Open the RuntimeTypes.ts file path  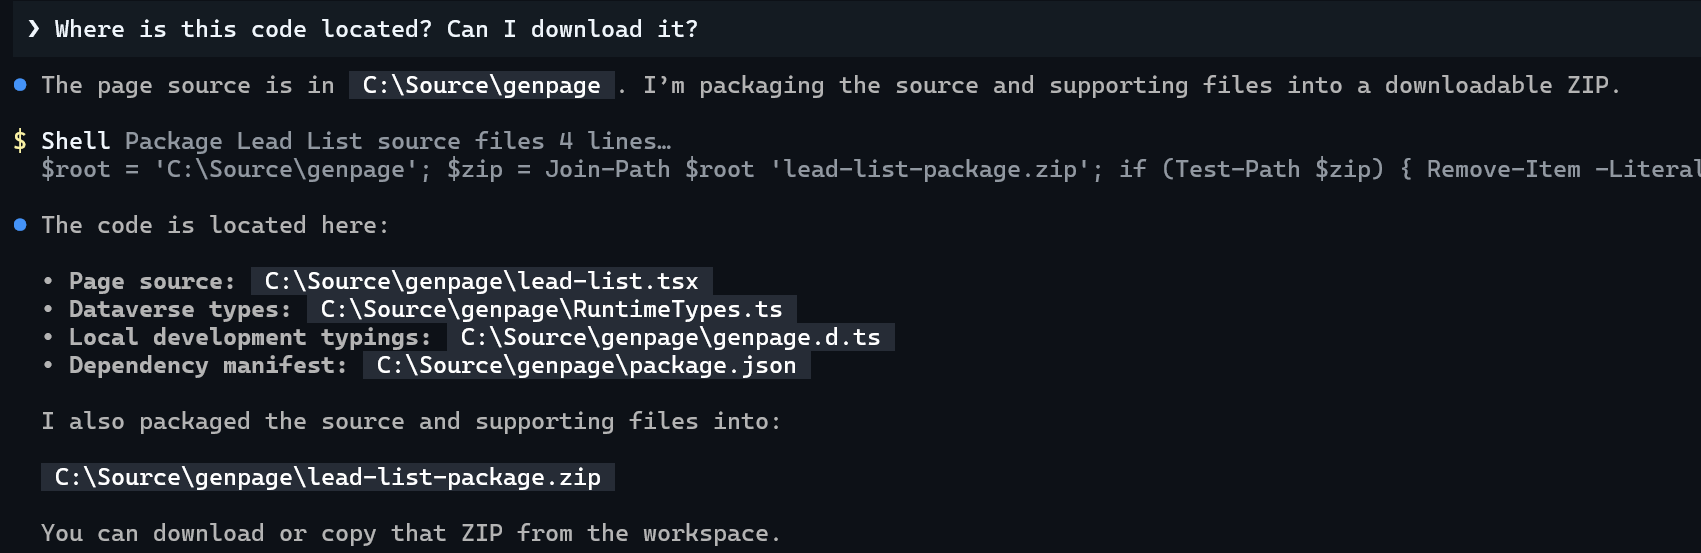(551, 309)
